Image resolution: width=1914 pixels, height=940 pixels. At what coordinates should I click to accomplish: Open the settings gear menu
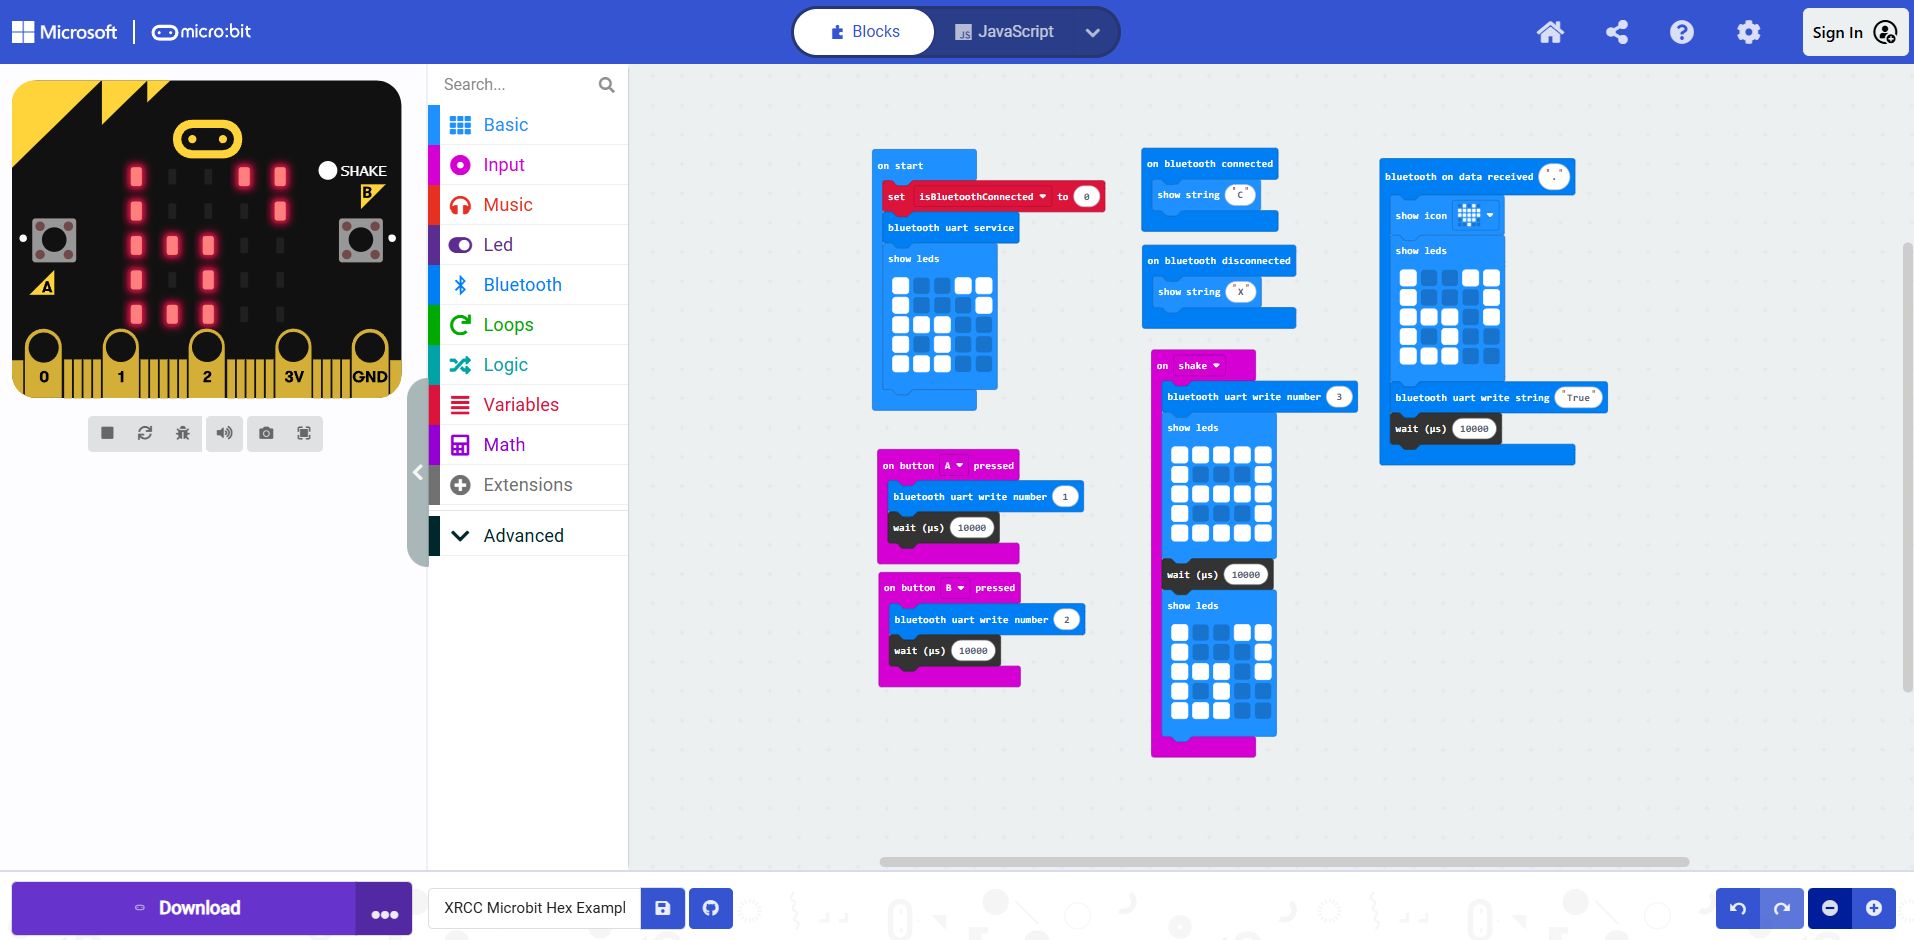pyautogui.click(x=1748, y=32)
